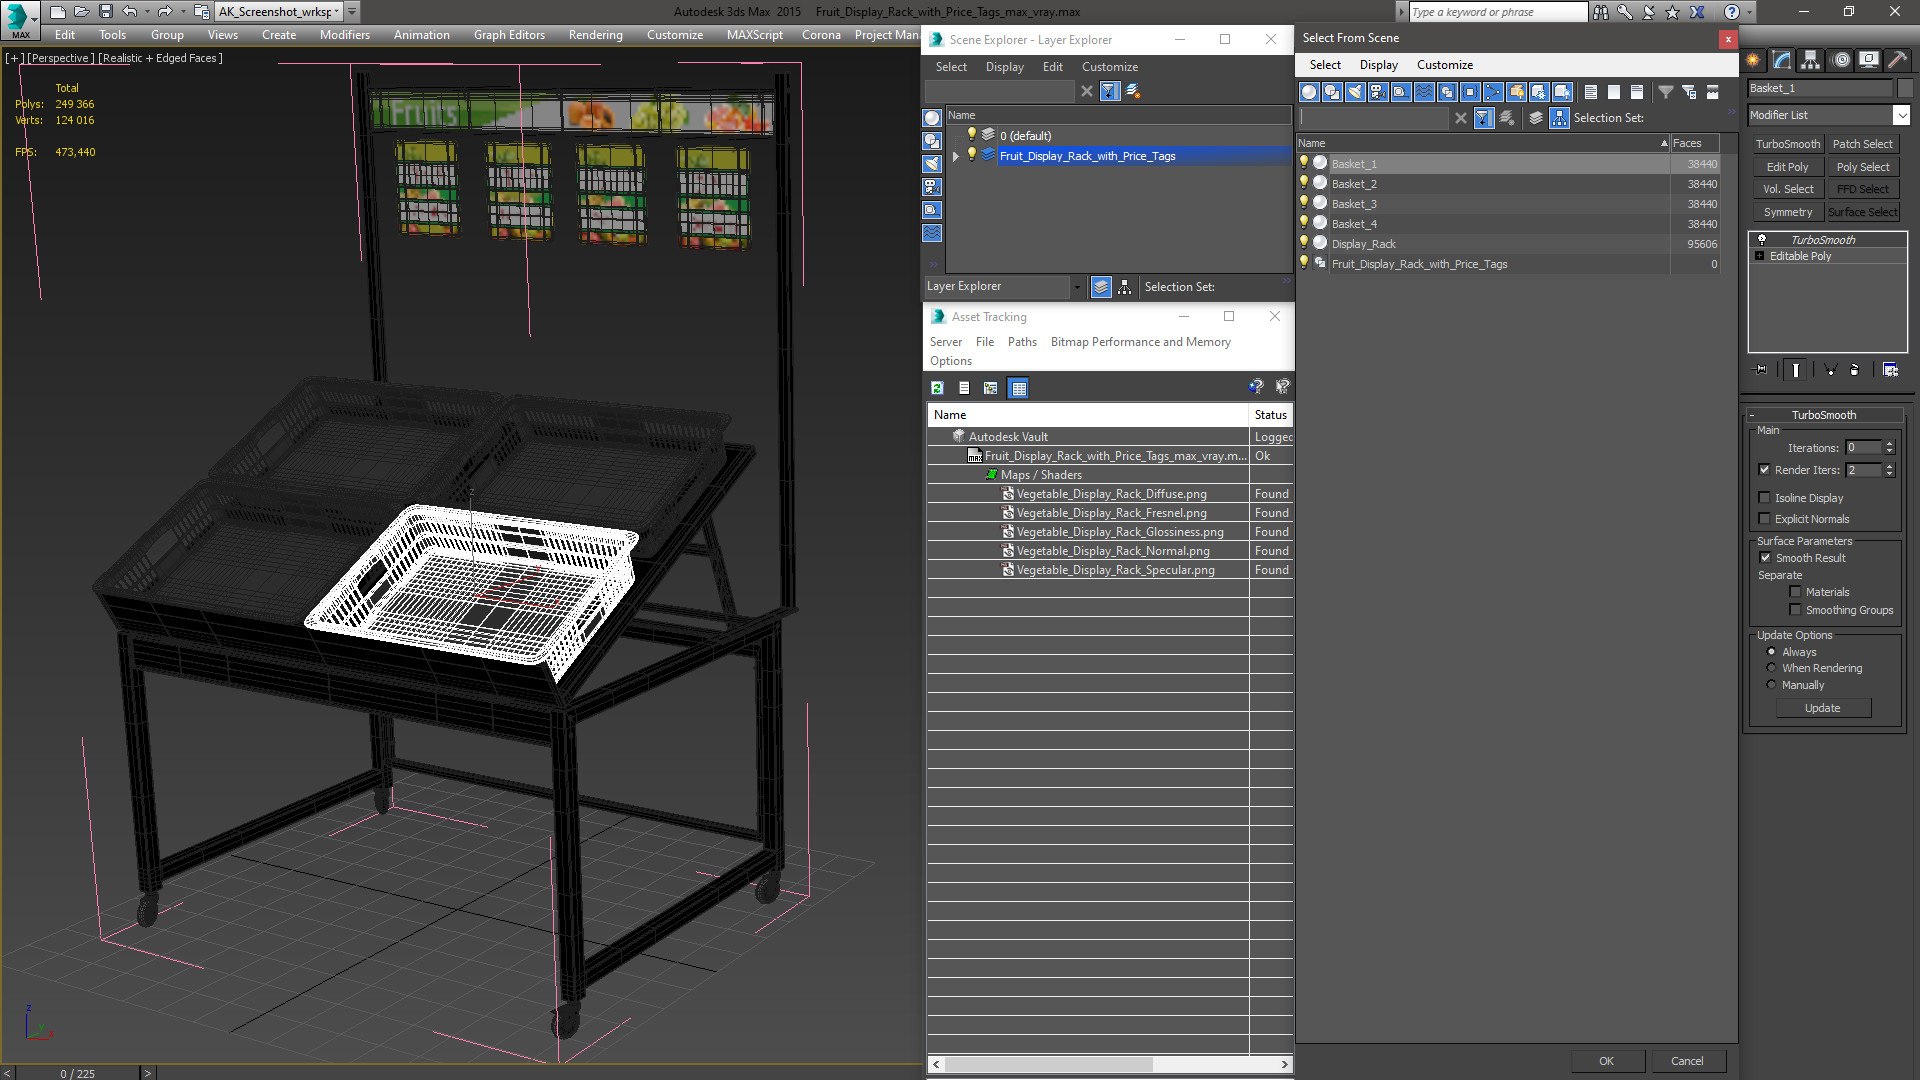Click Pin Stack icon below modifier stack
This screenshot has height=1080, width=1920.
click(x=1761, y=370)
